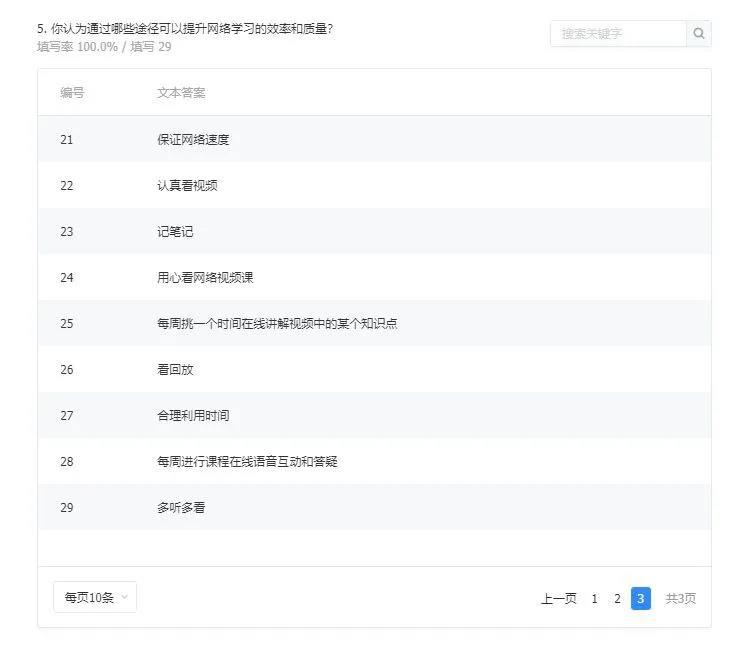The image size is (748, 656).
Task: Click the question 5 title text
Action: 185,28
